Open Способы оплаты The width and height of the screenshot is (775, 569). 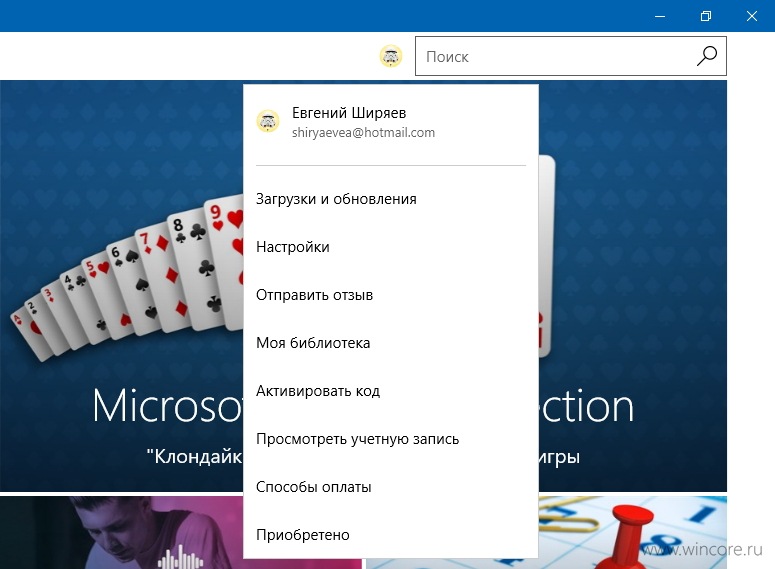(x=313, y=486)
